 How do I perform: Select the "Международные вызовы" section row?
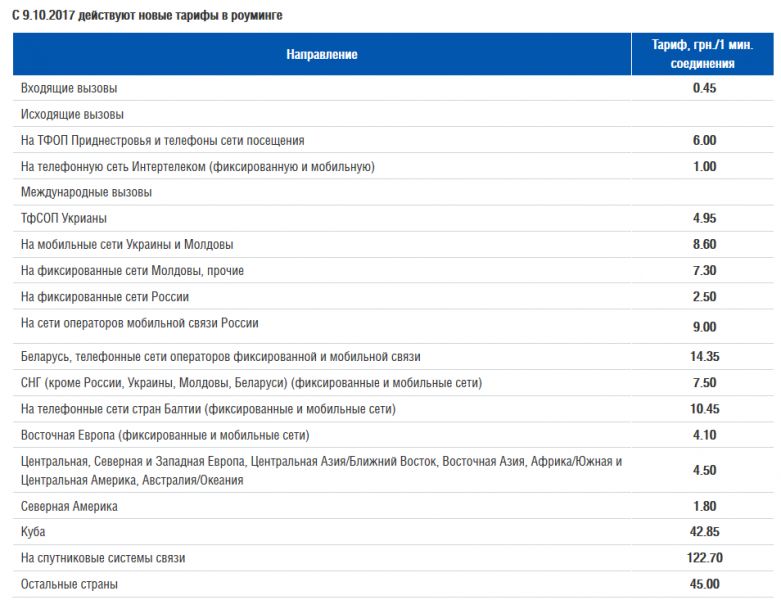point(86,192)
